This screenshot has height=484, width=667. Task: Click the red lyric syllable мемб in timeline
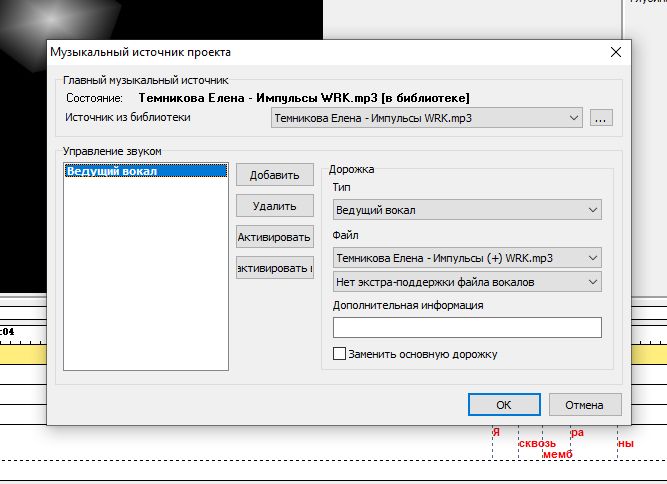coord(558,454)
